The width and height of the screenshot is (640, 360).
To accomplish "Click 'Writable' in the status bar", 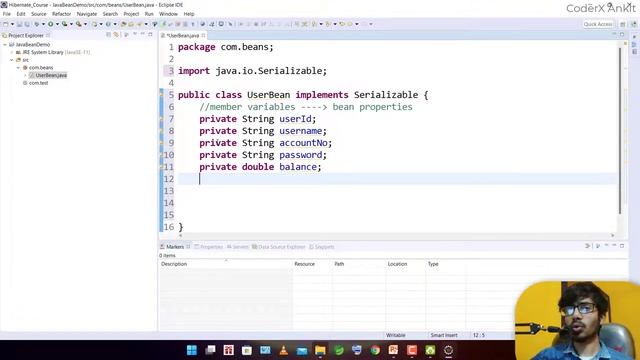I will 396,335.
